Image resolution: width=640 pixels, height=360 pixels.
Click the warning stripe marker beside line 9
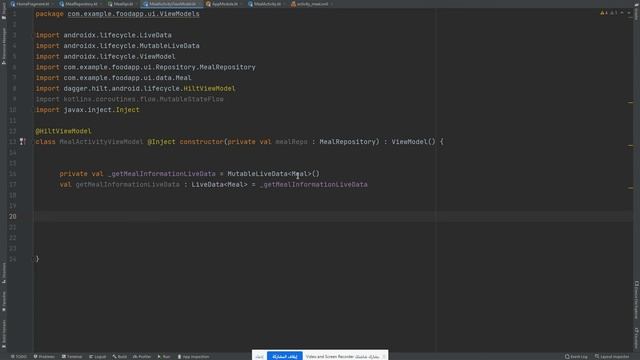pos(630,102)
